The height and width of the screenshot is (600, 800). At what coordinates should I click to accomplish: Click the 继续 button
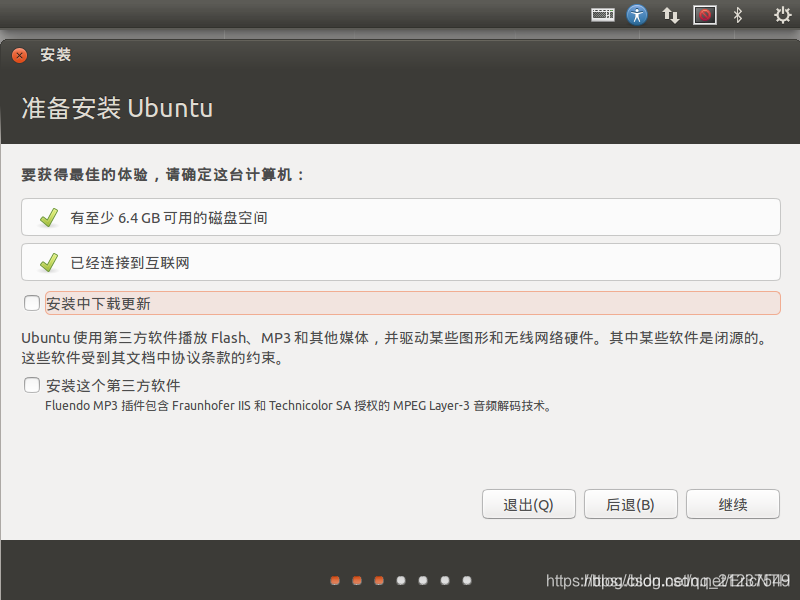click(733, 504)
